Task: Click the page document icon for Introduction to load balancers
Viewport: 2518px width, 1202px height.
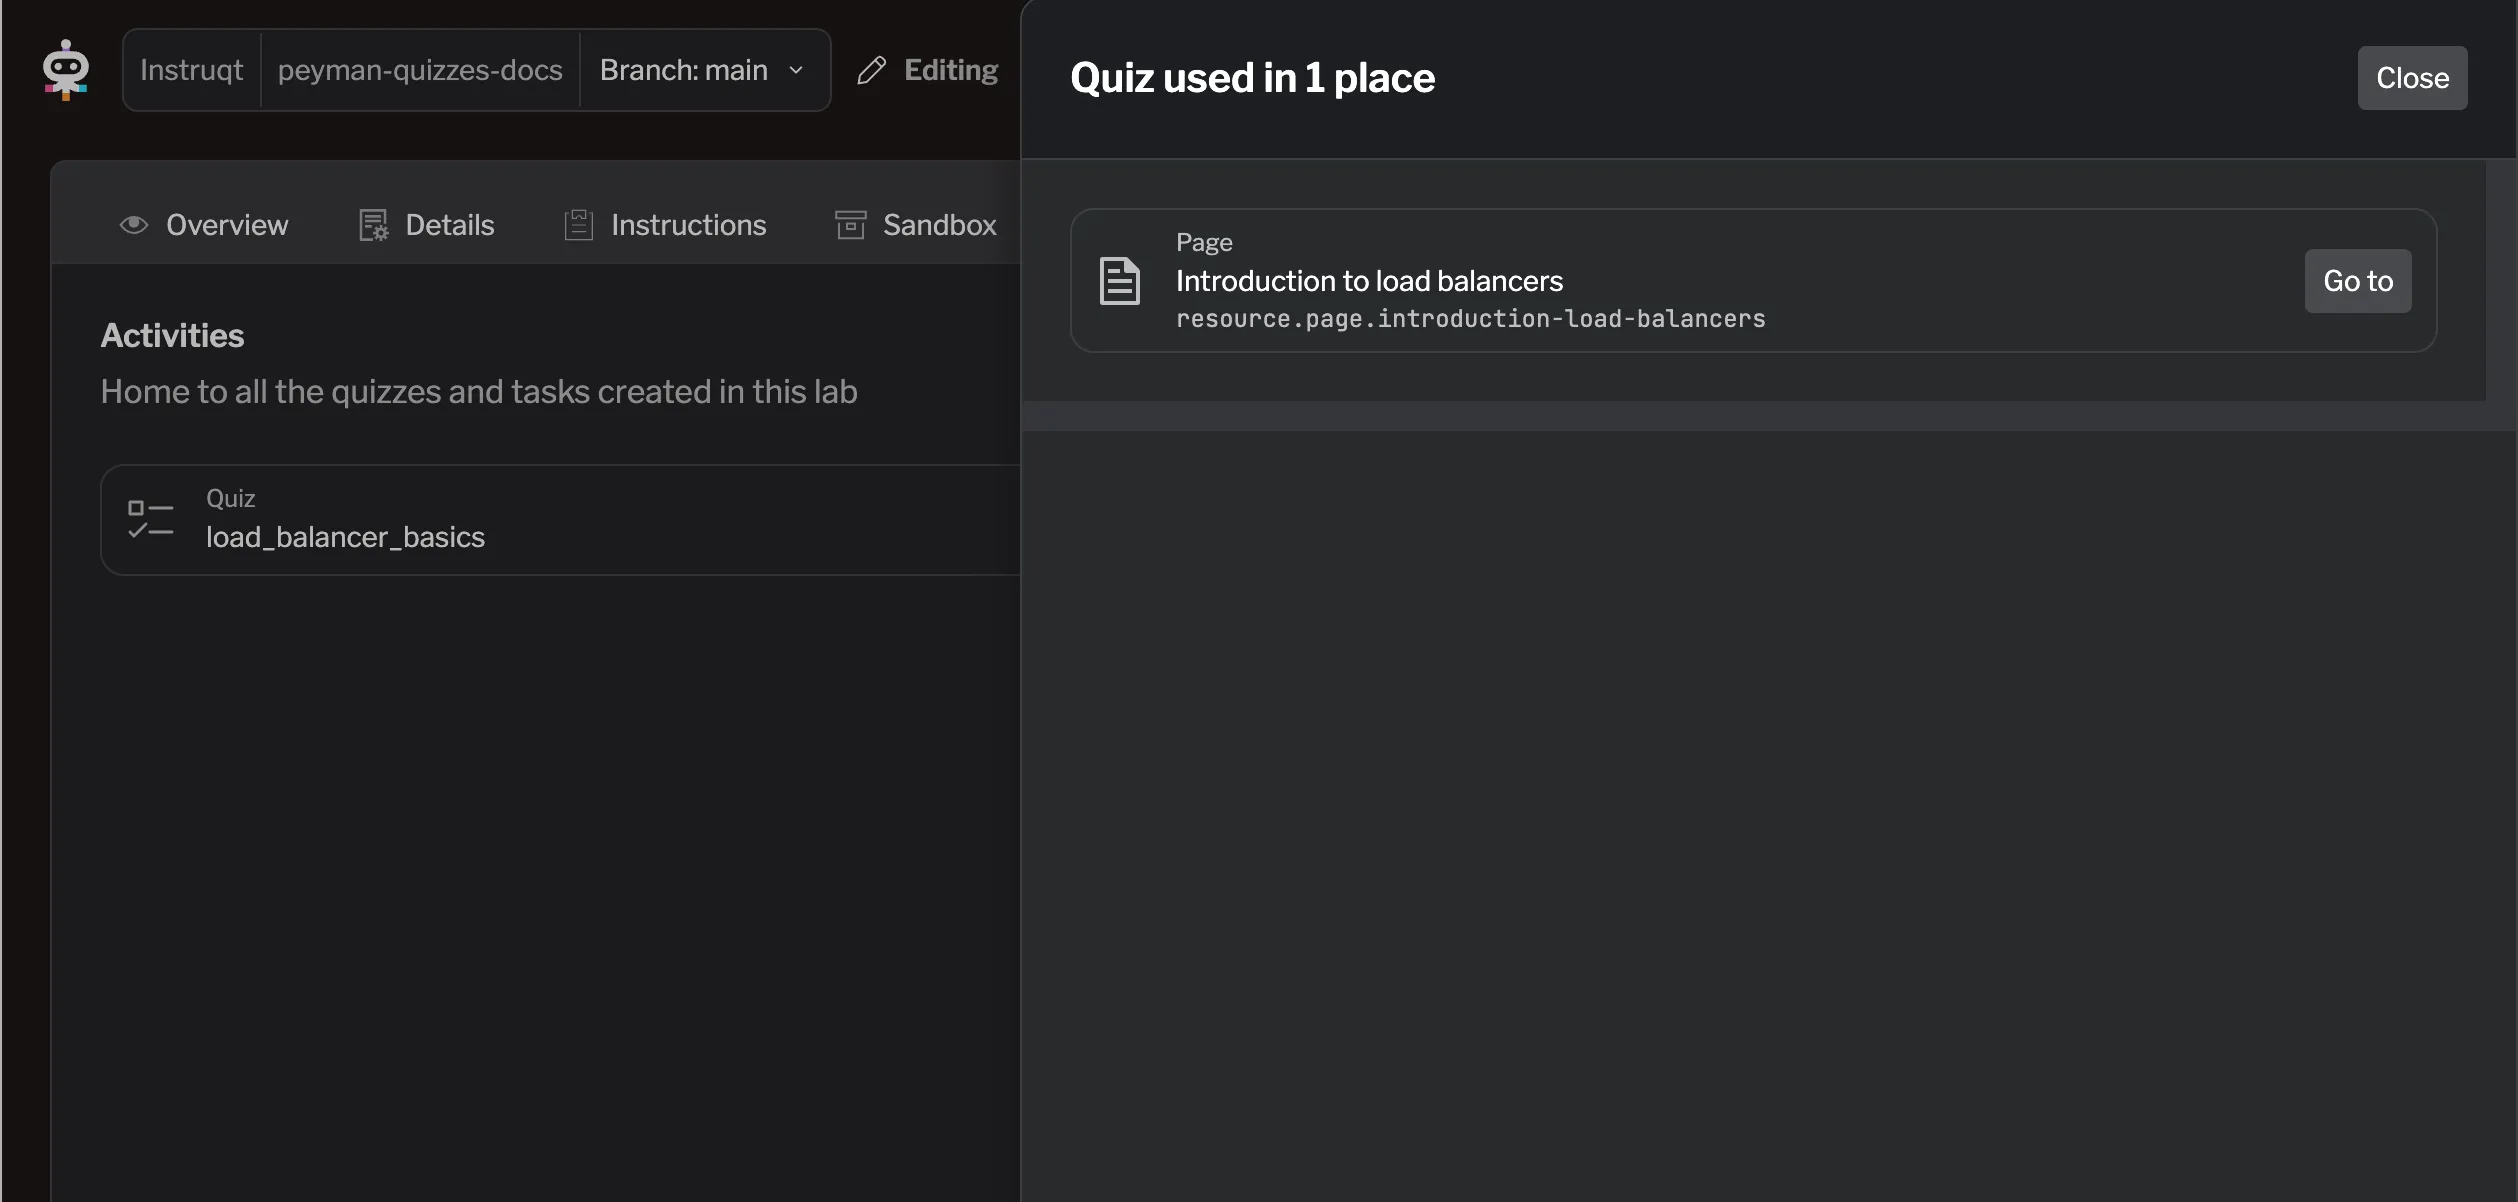Action: 1120,280
